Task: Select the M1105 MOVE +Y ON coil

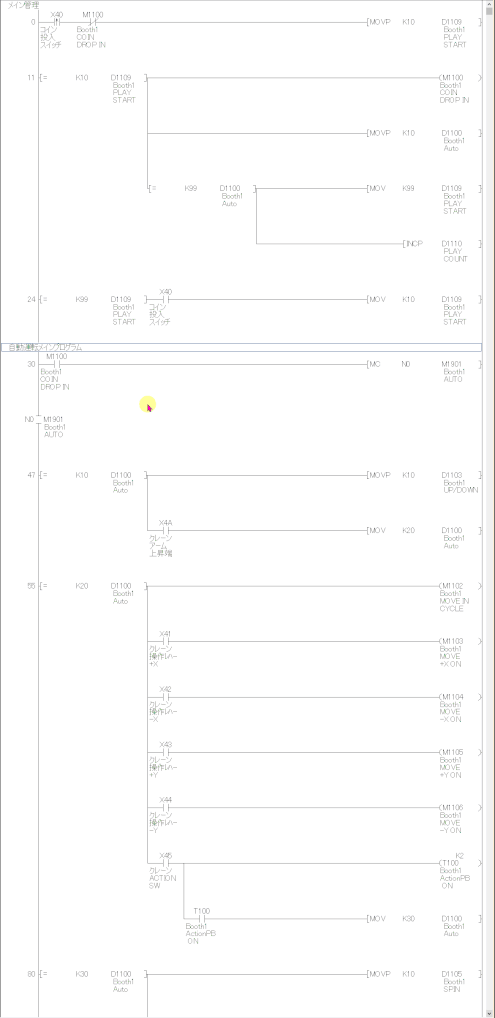Action: [461, 752]
